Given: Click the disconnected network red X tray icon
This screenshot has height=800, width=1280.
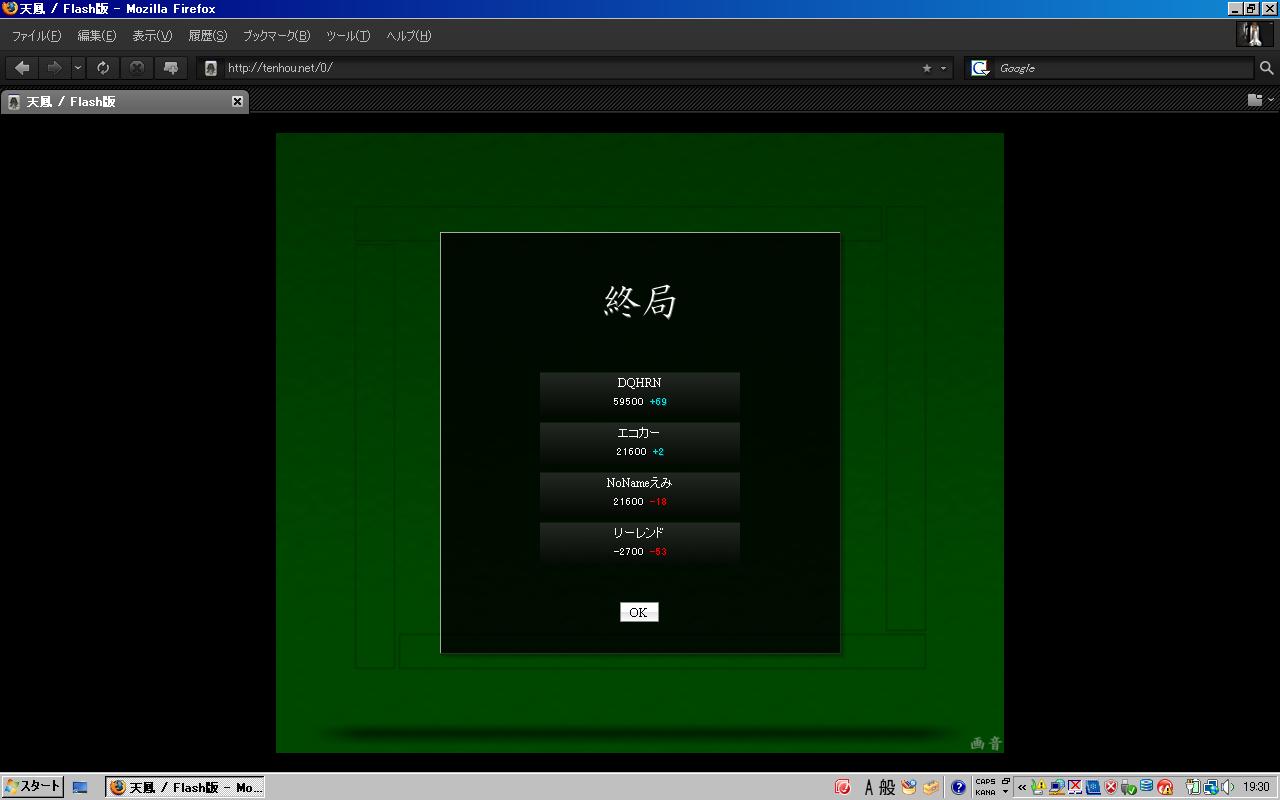Looking at the screenshot, I should [1075, 787].
